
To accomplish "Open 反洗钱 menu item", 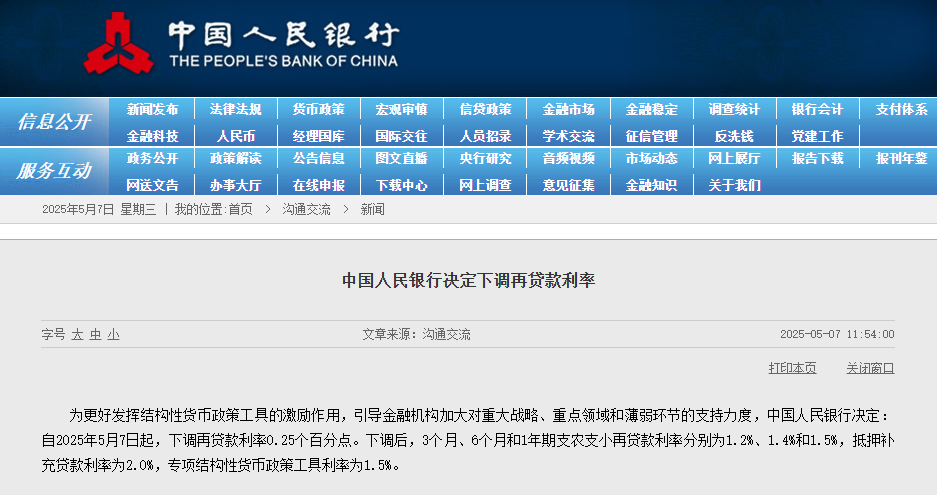I will (734, 136).
